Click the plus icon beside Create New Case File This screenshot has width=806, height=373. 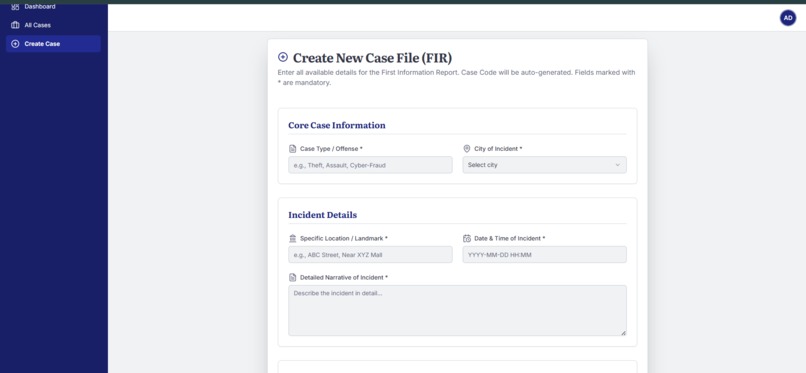[283, 57]
